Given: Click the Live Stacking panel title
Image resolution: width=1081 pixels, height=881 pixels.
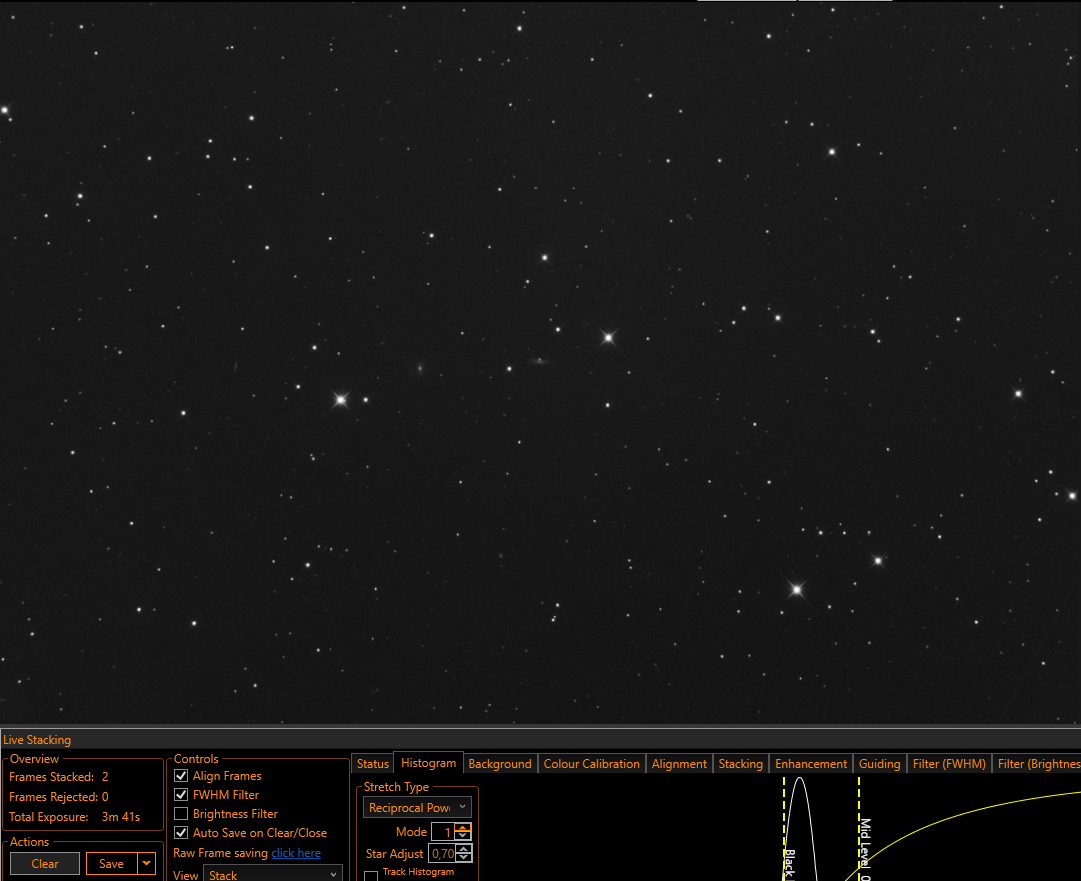Looking at the screenshot, I should (x=37, y=740).
